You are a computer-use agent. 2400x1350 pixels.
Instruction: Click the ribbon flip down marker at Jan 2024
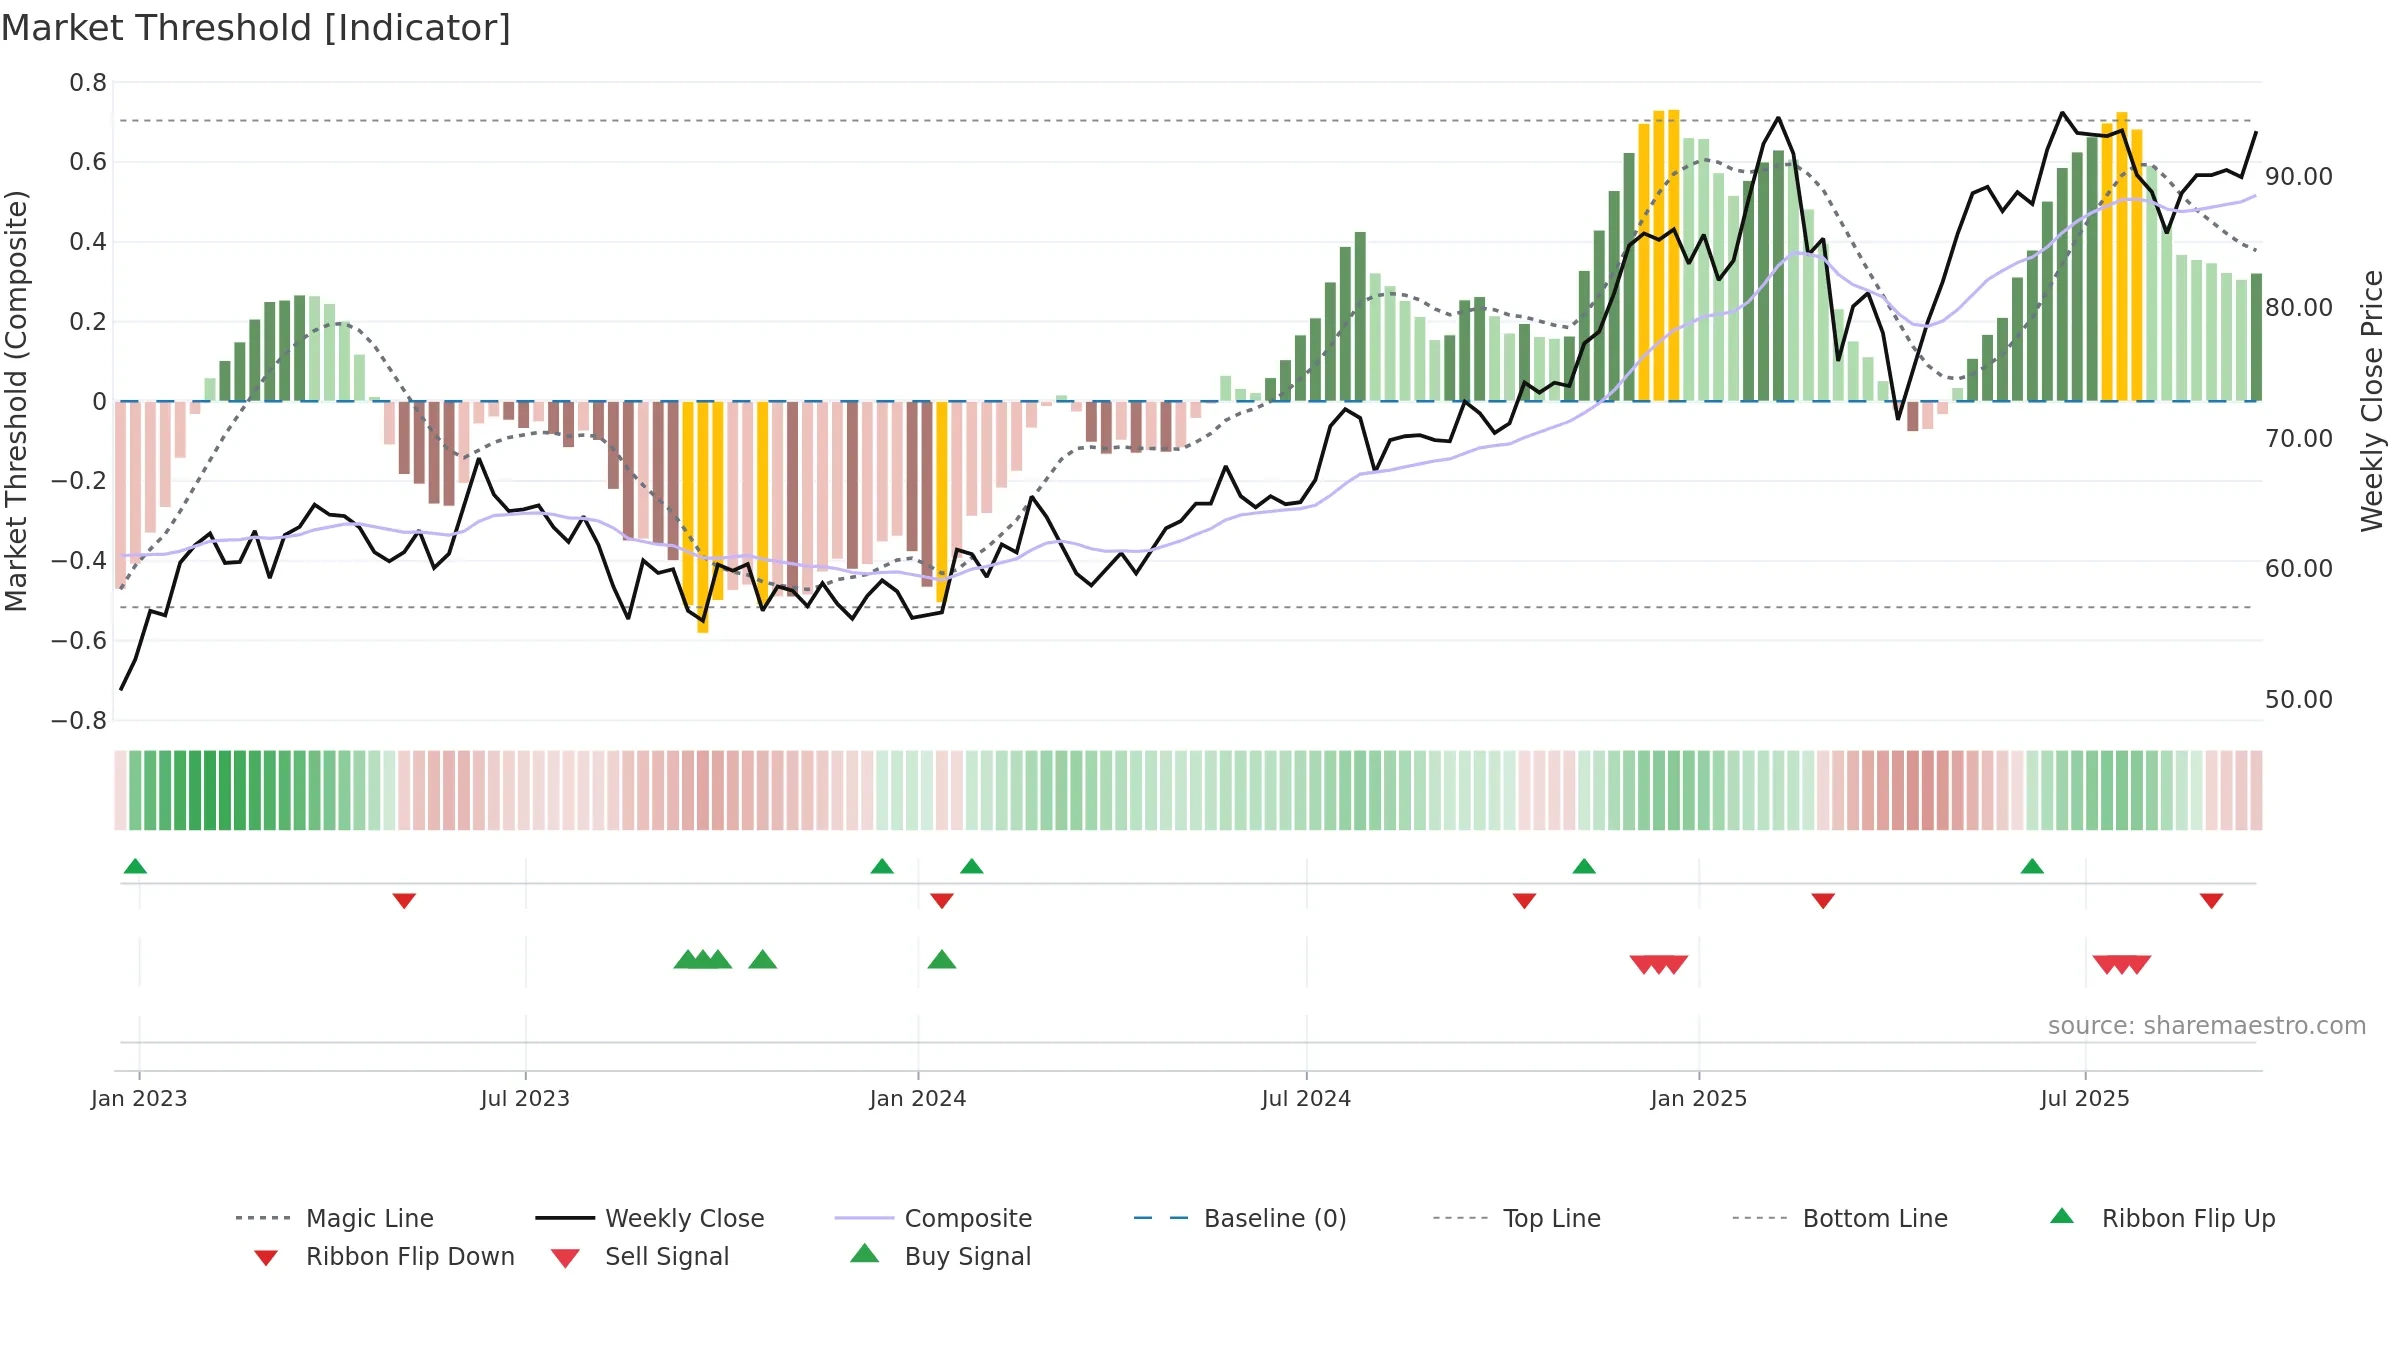(942, 901)
